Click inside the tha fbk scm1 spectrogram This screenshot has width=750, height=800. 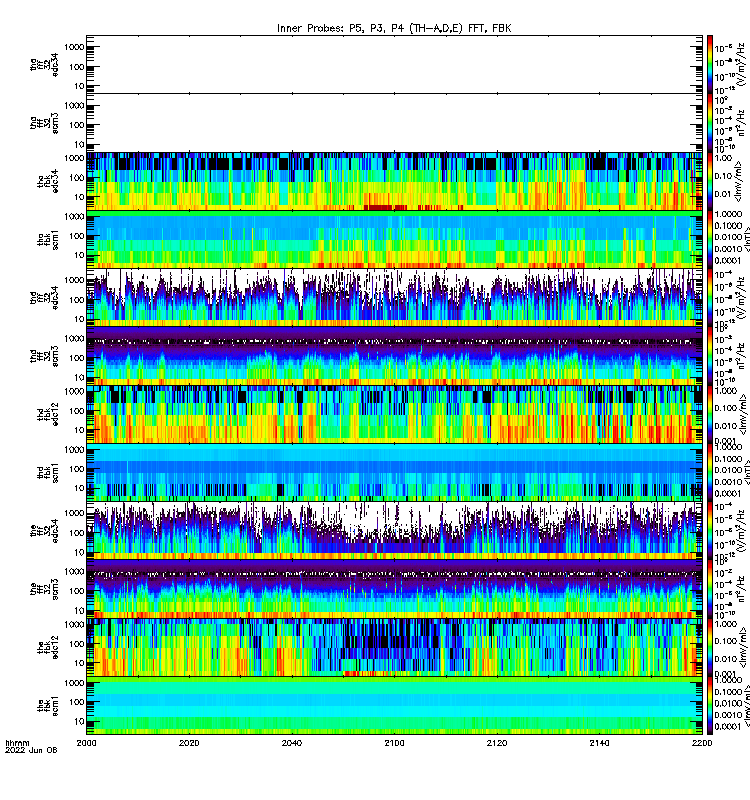tap(394, 239)
